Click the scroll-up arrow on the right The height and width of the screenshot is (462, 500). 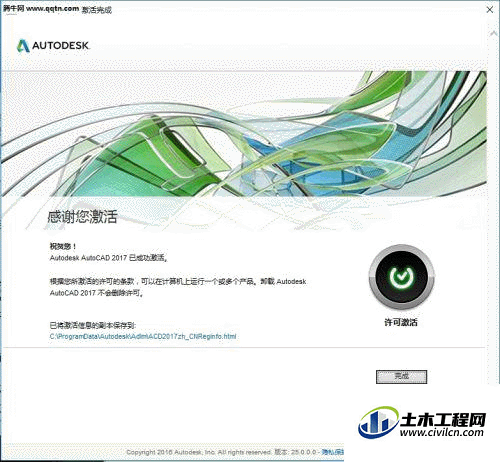tap(493, 33)
